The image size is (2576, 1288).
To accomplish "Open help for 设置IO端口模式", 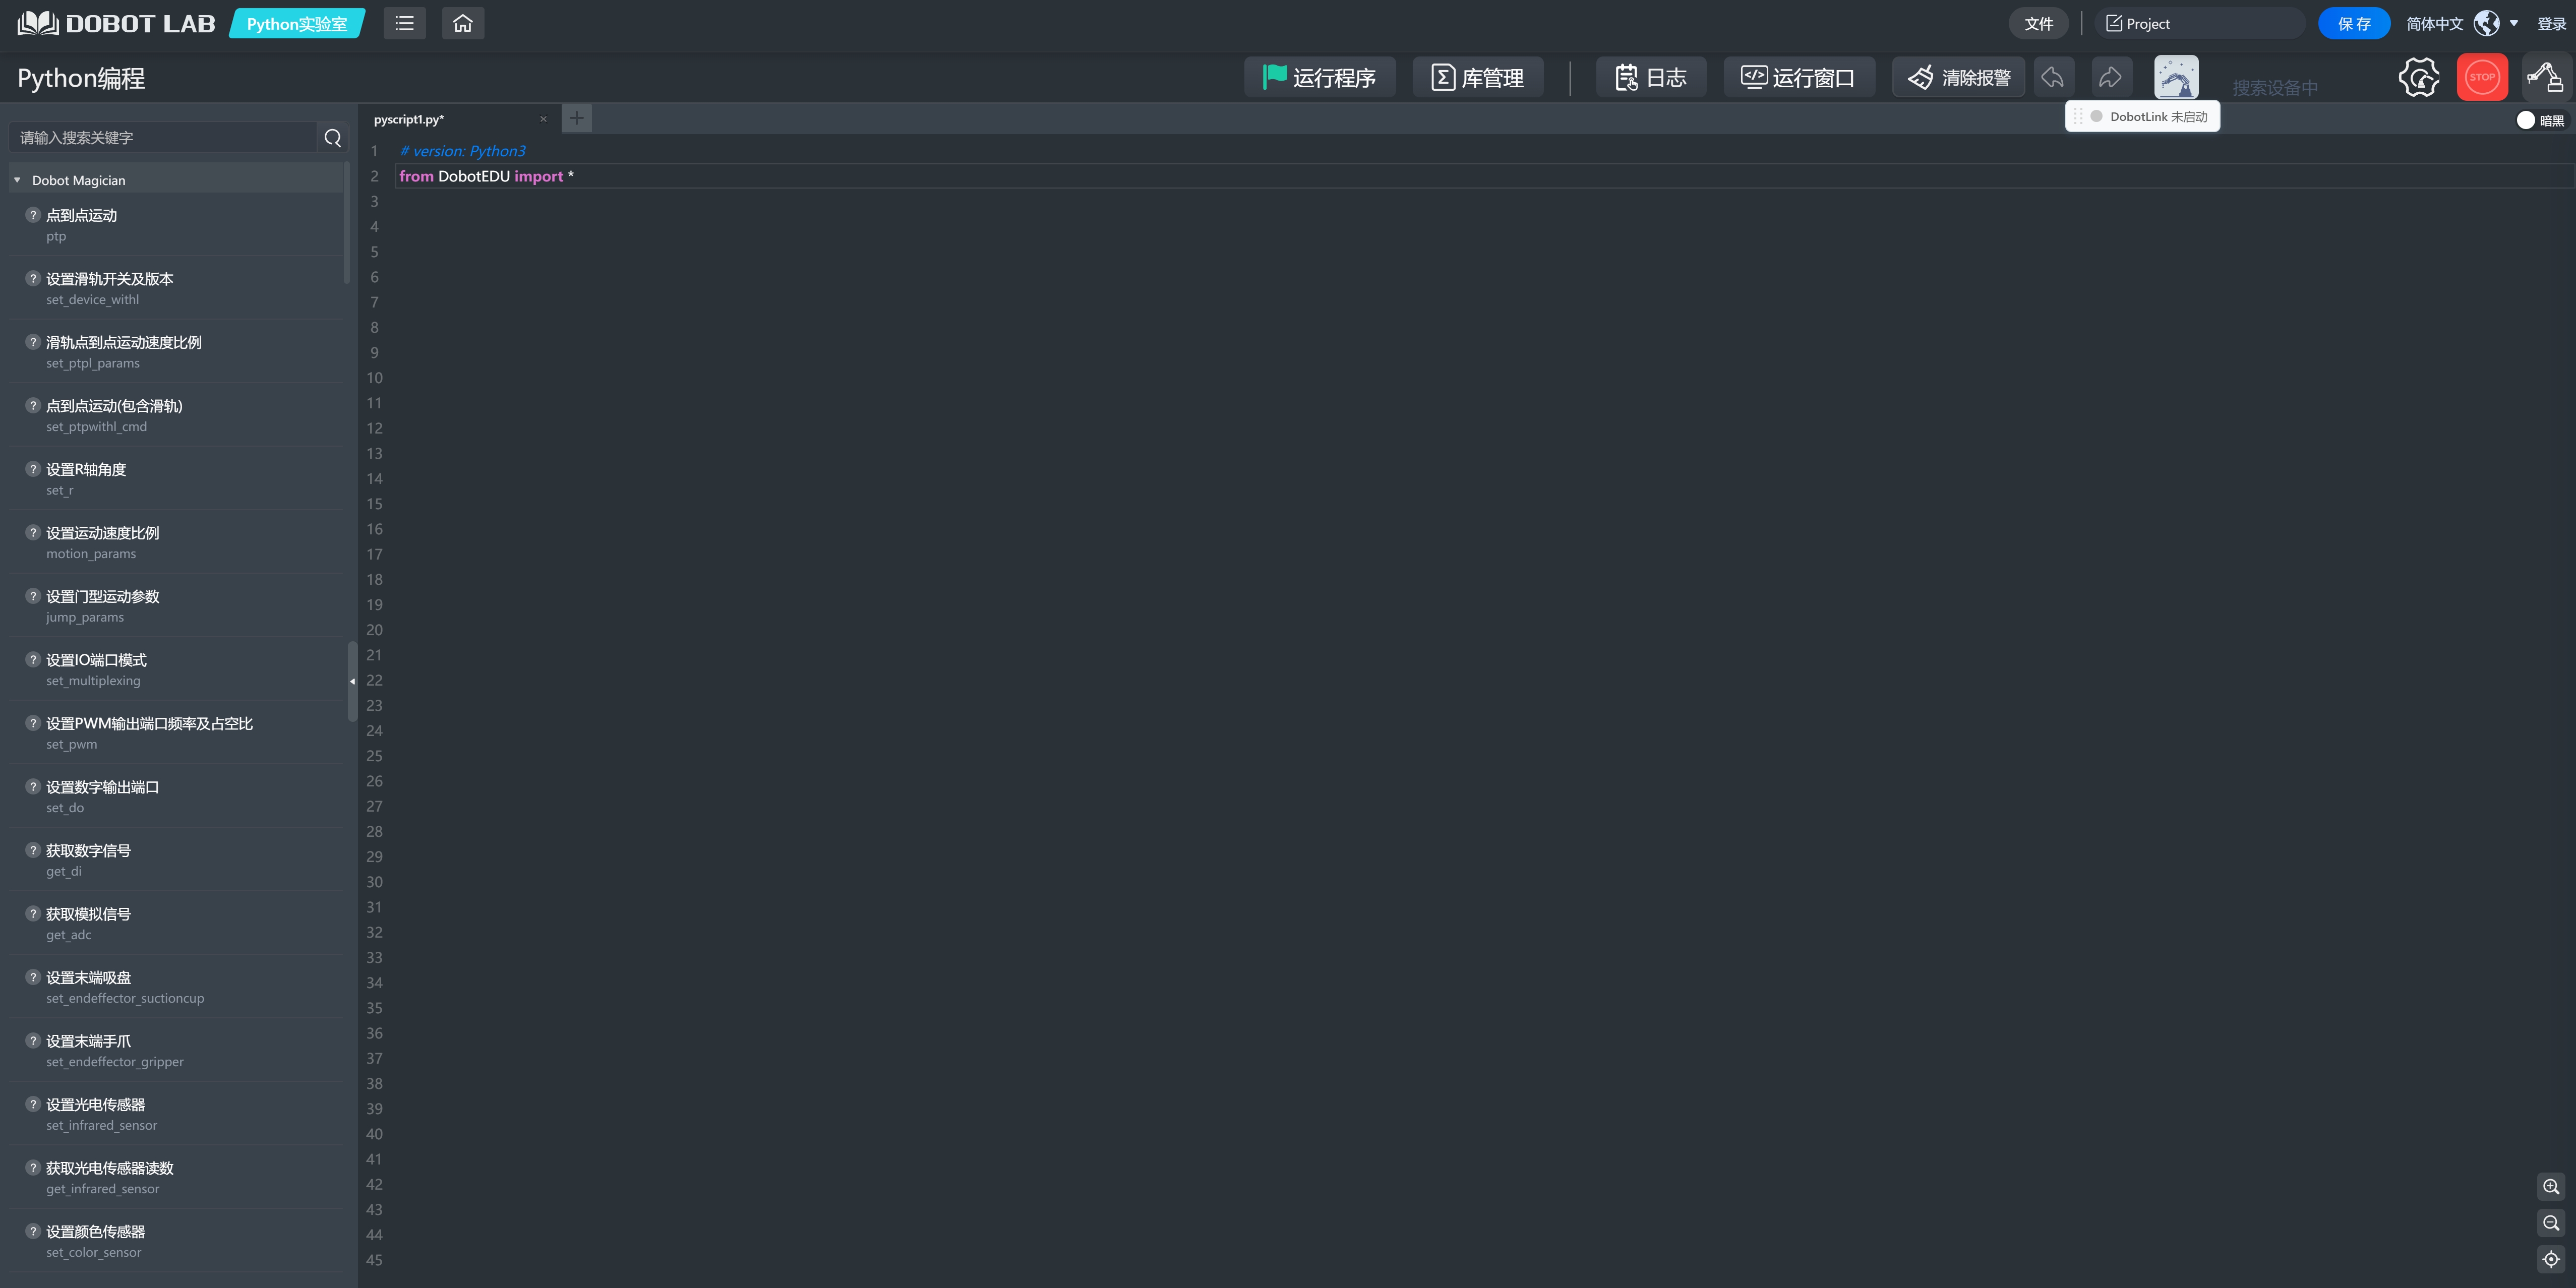I will [x=33, y=659].
